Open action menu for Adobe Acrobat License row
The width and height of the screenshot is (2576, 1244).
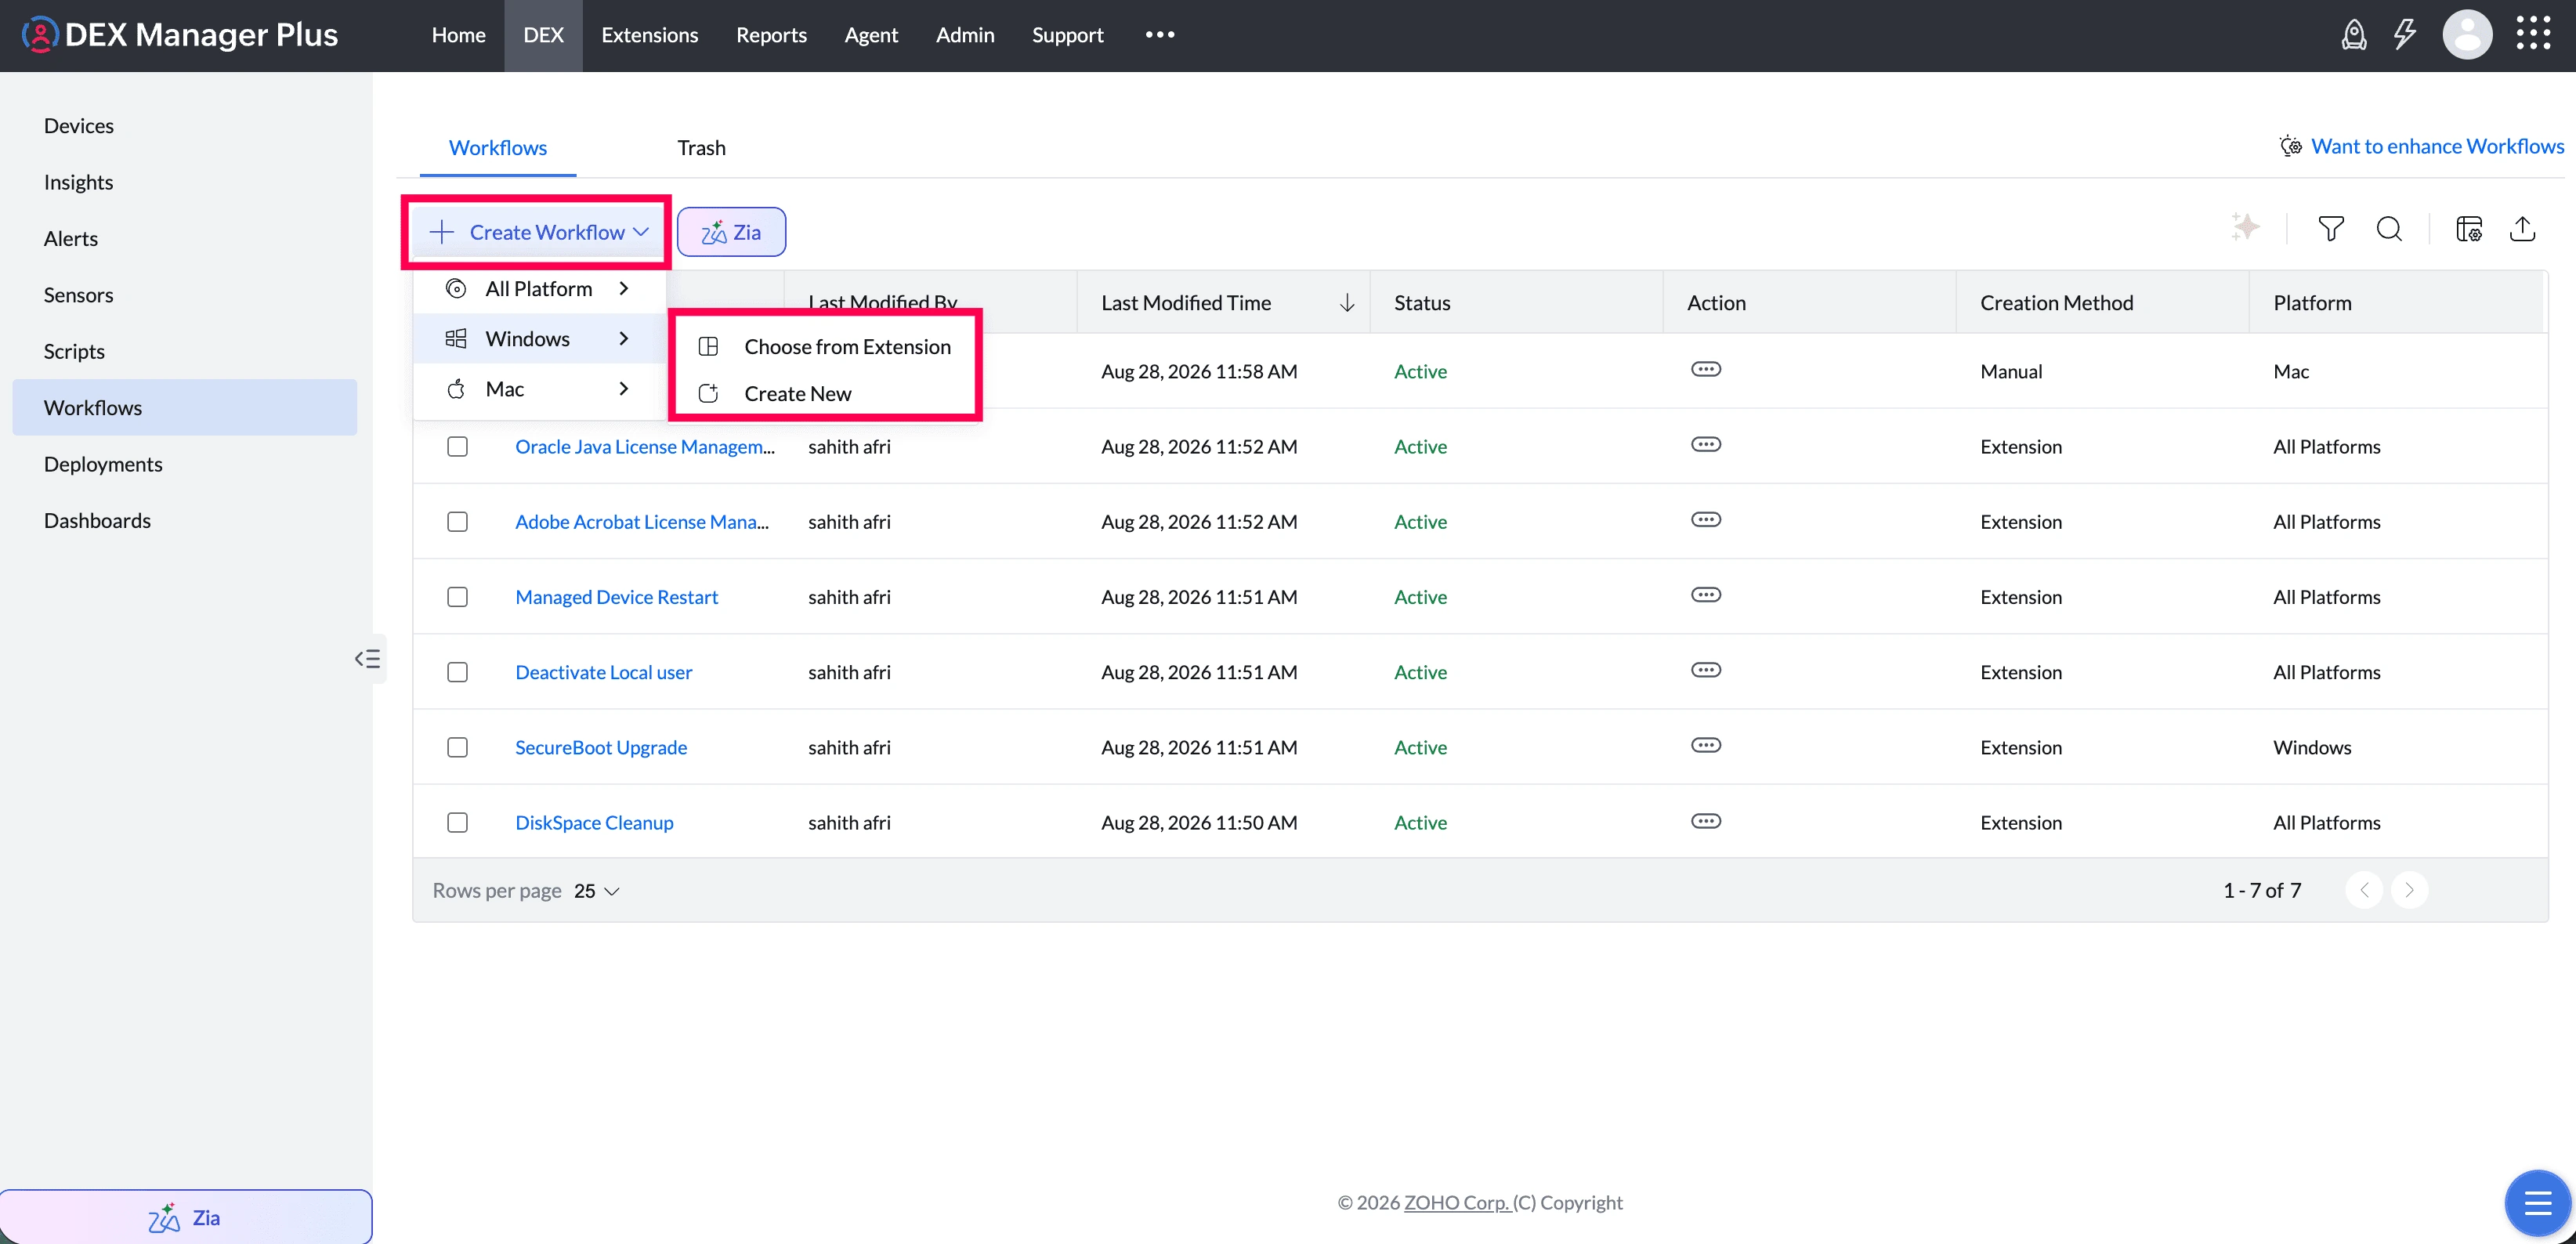(x=1706, y=520)
